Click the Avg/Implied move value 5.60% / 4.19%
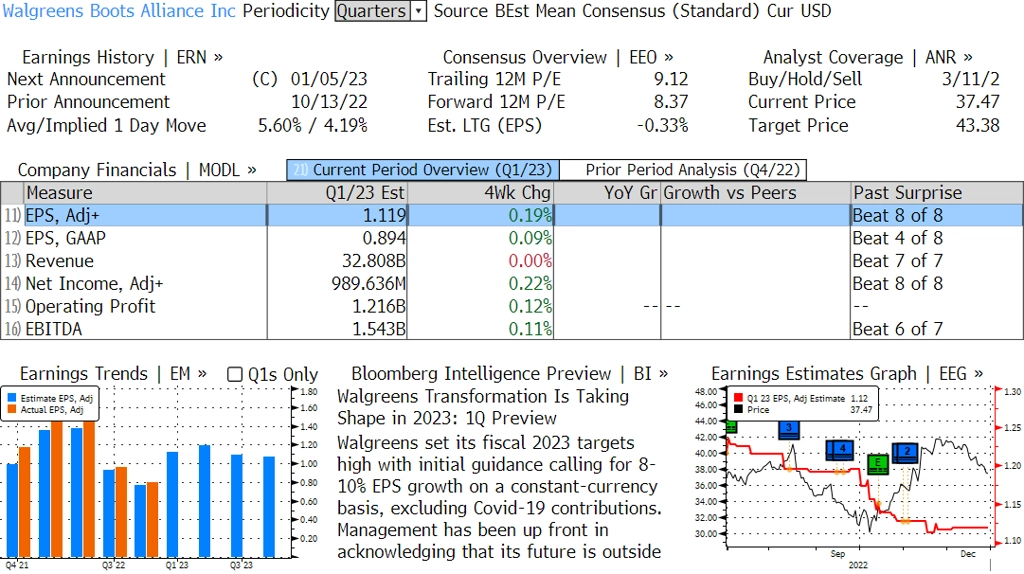 pyautogui.click(x=313, y=125)
